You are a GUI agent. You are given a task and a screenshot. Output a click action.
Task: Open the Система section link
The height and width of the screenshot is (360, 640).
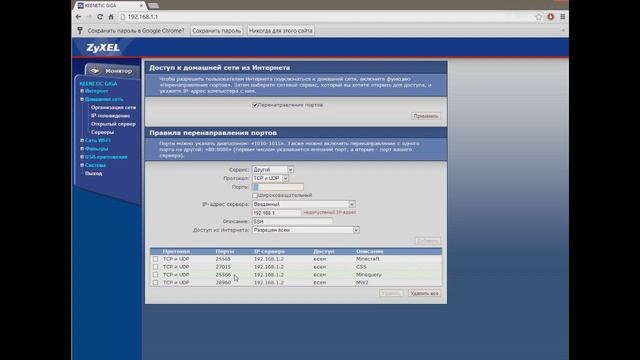96,165
